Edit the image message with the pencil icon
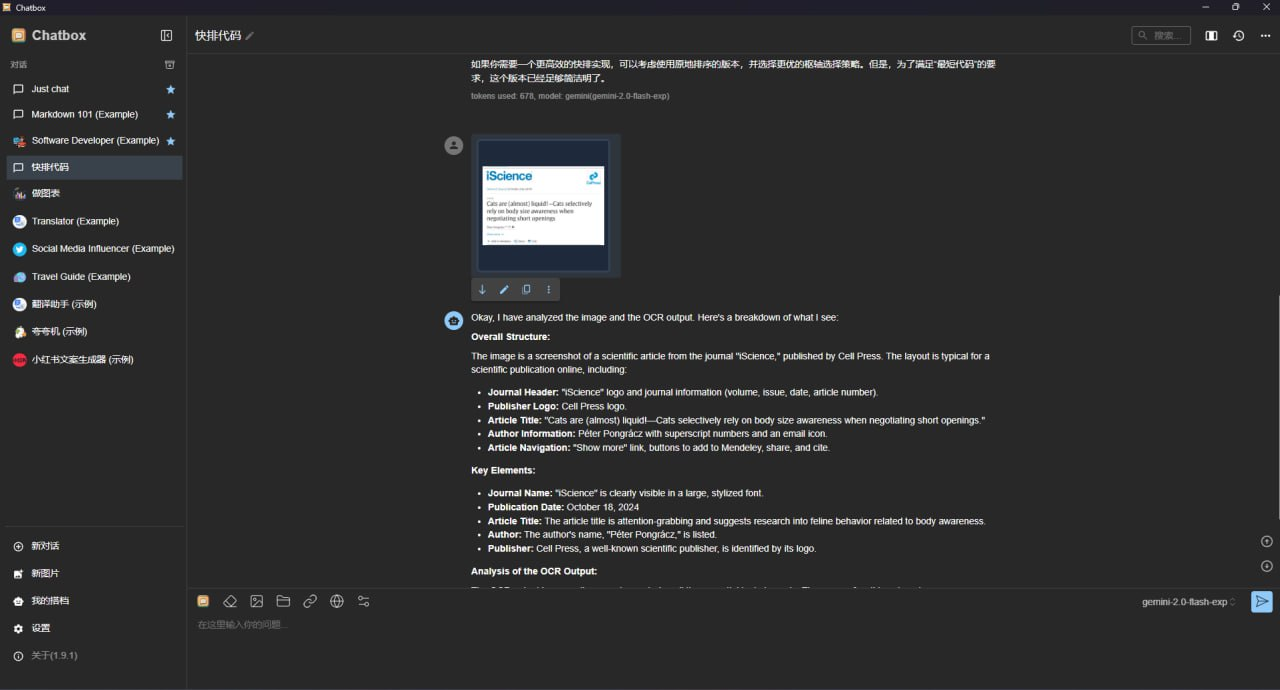Viewport: 1280px width, 690px height. 504,290
